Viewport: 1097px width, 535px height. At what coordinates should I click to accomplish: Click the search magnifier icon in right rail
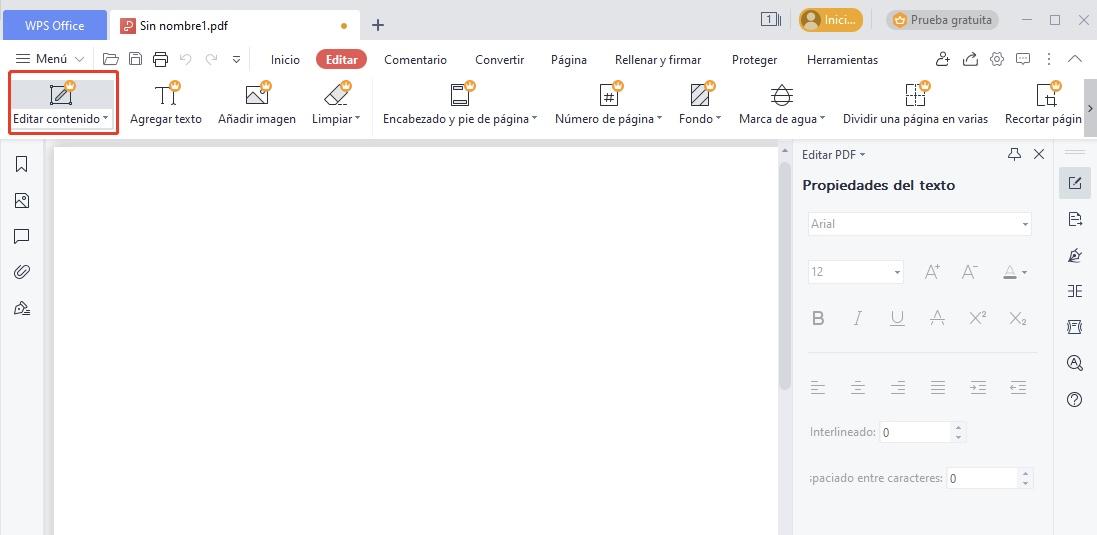click(x=1075, y=363)
